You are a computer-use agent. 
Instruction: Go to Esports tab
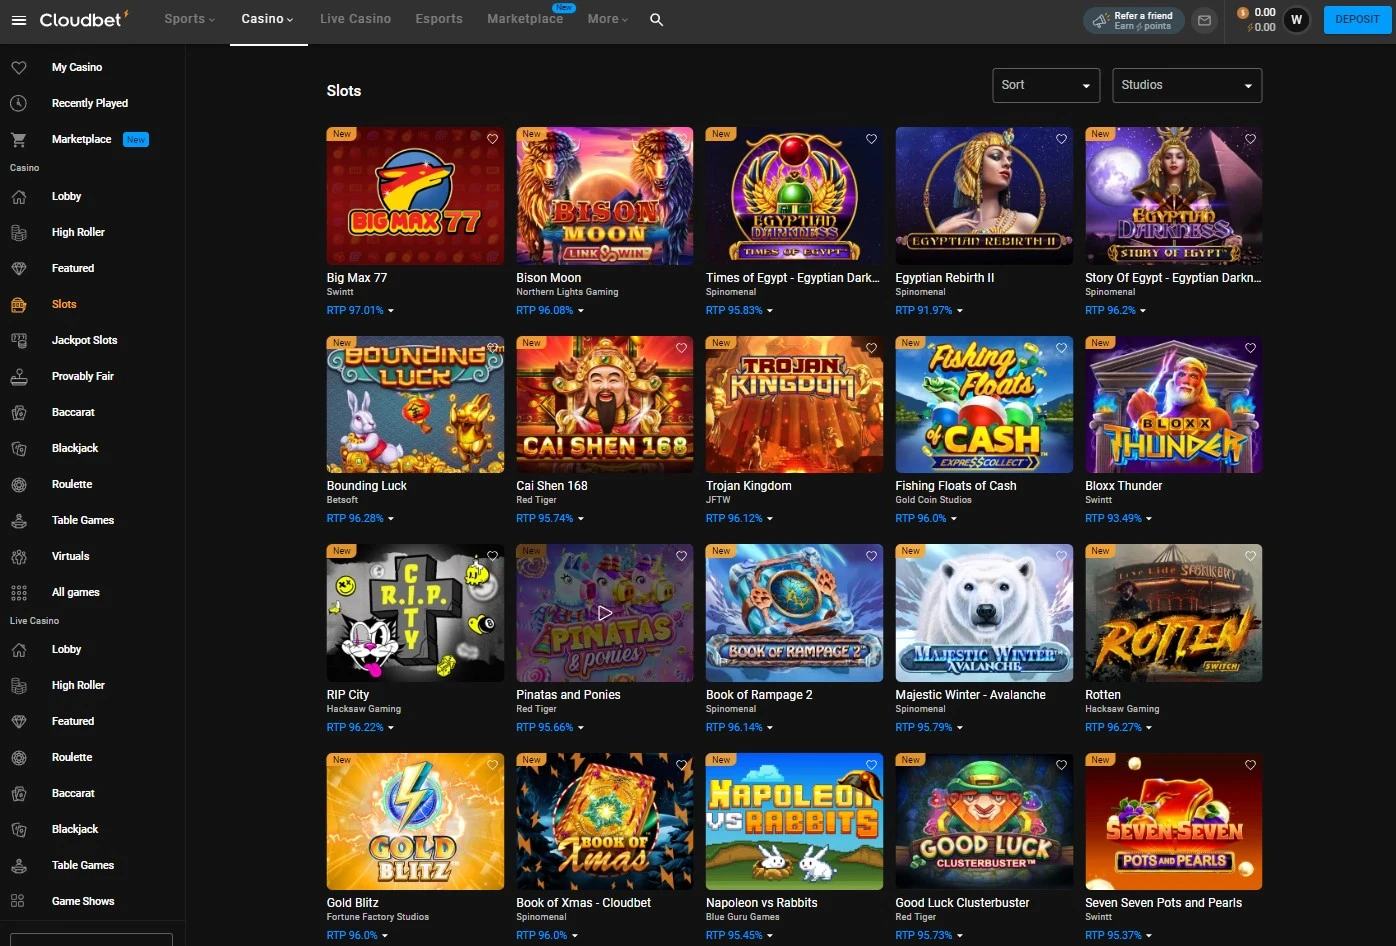pyautogui.click(x=439, y=19)
